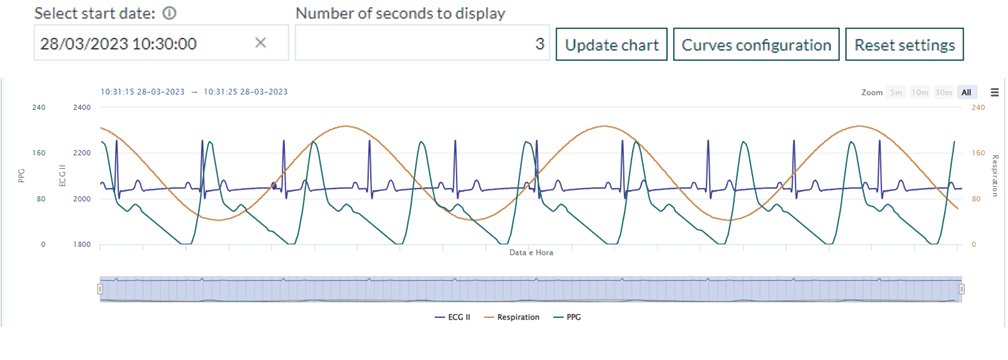Click inside the navigator overview strip
This screenshot has width=1008, height=360.
pyautogui.click(x=530, y=289)
